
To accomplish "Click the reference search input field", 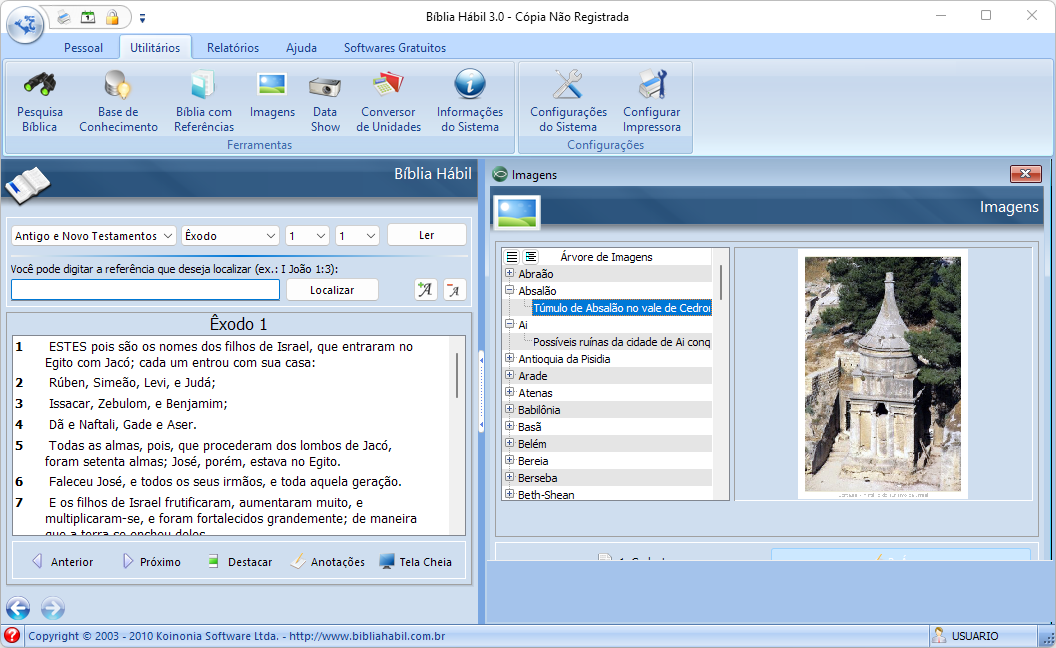I will (145, 290).
